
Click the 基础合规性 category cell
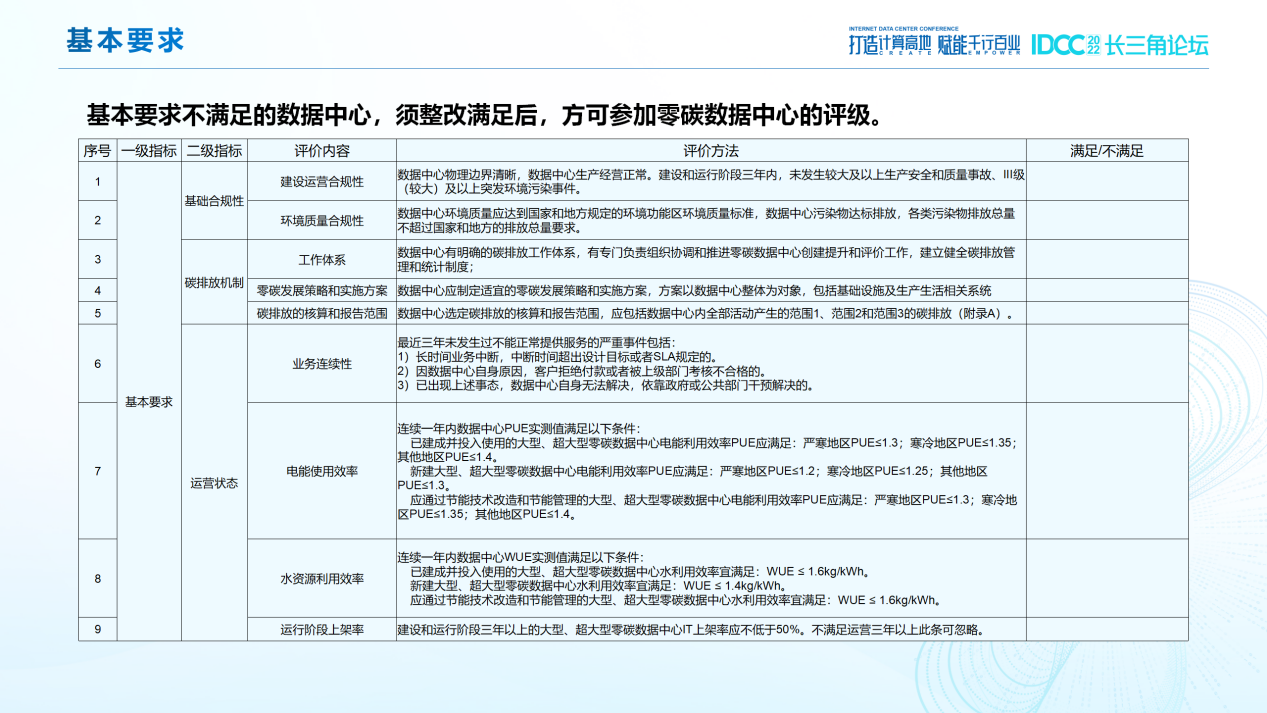214,201
